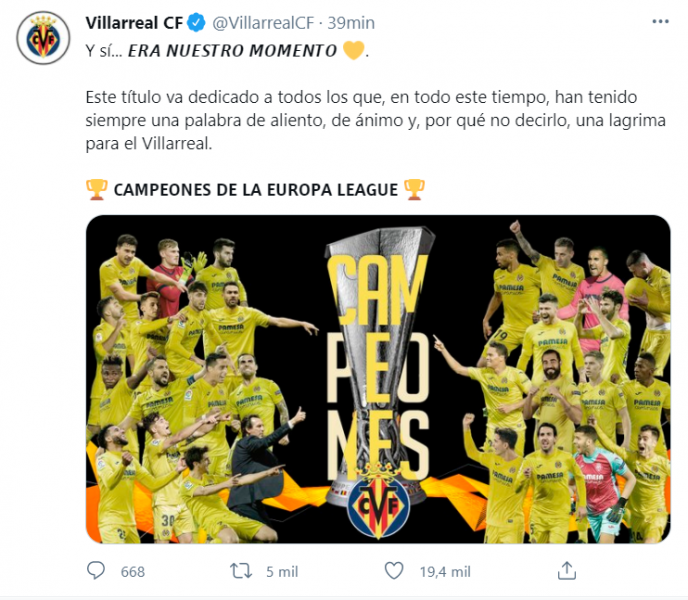Click the yellow heart emoji
The height and width of the screenshot is (600, 688).
click(x=353, y=50)
